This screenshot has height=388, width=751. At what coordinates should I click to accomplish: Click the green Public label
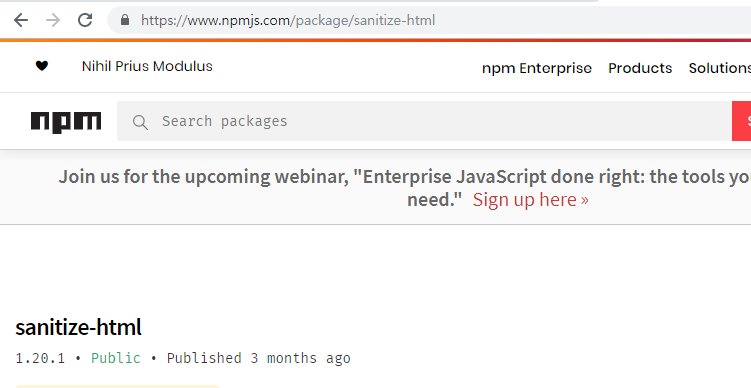coord(116,358)
